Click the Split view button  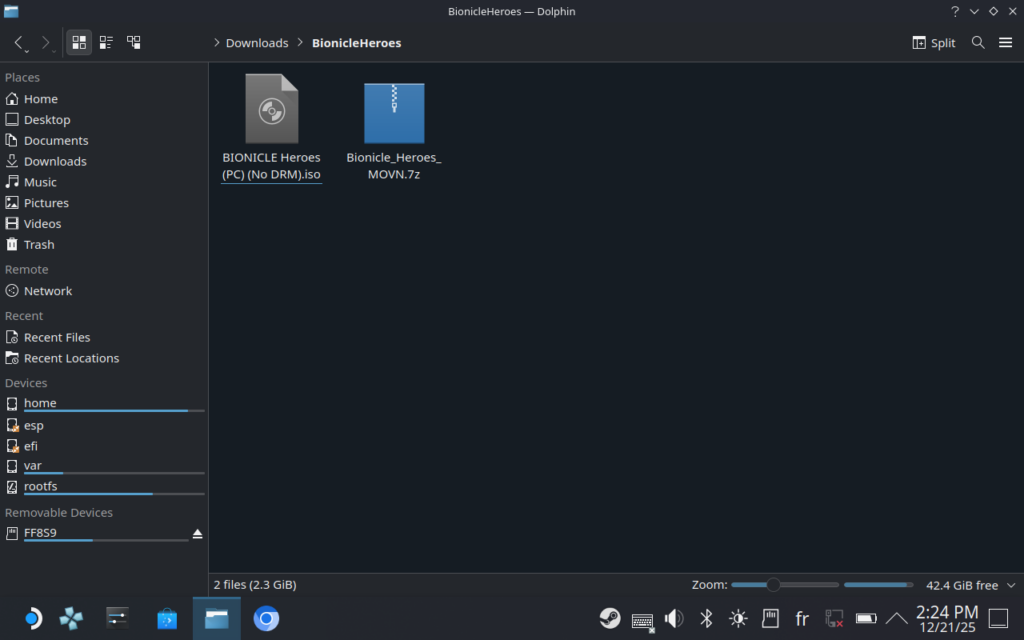tap(934, 43)
